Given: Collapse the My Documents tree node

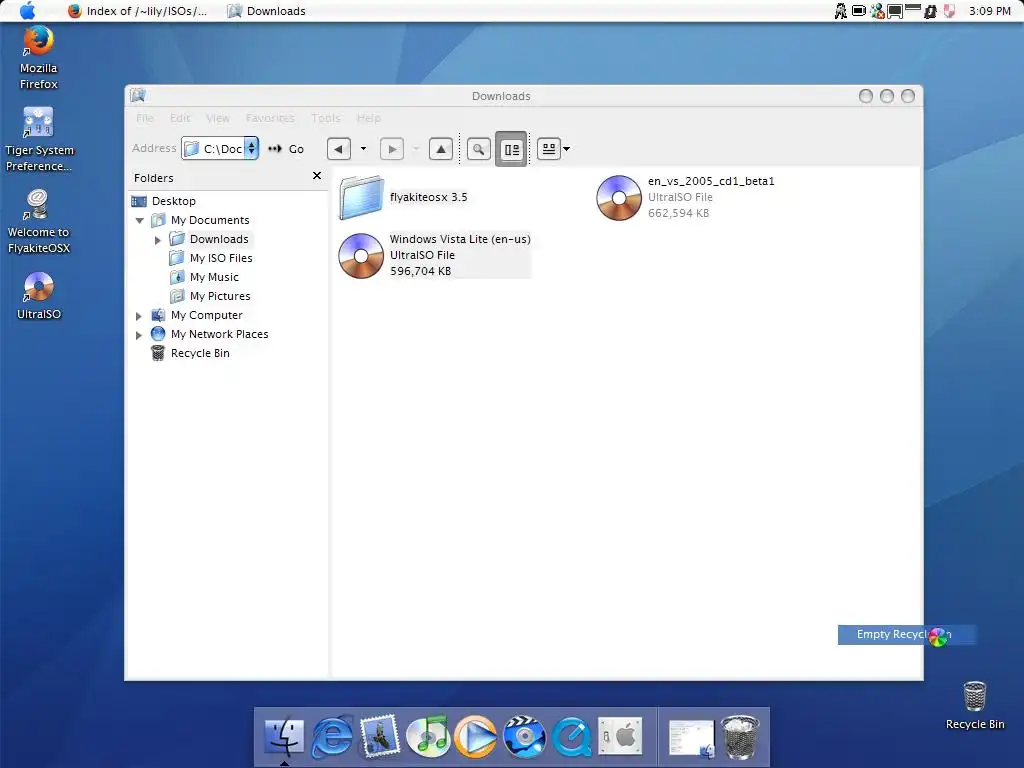Looking at the screenshot, I should coord(139,221).
